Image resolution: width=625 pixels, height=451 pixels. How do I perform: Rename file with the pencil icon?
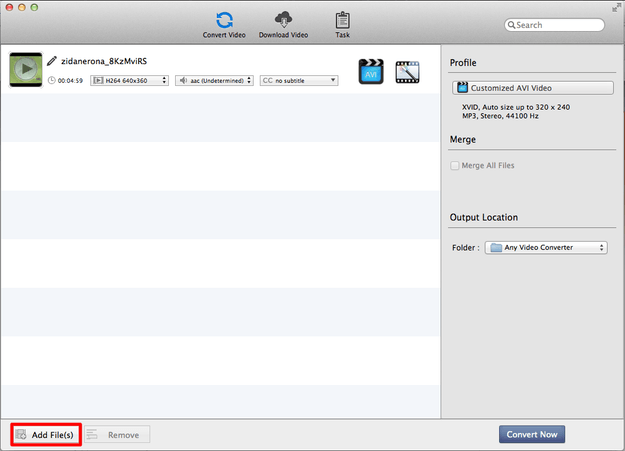pyautogui.click(x=52, y=61)
